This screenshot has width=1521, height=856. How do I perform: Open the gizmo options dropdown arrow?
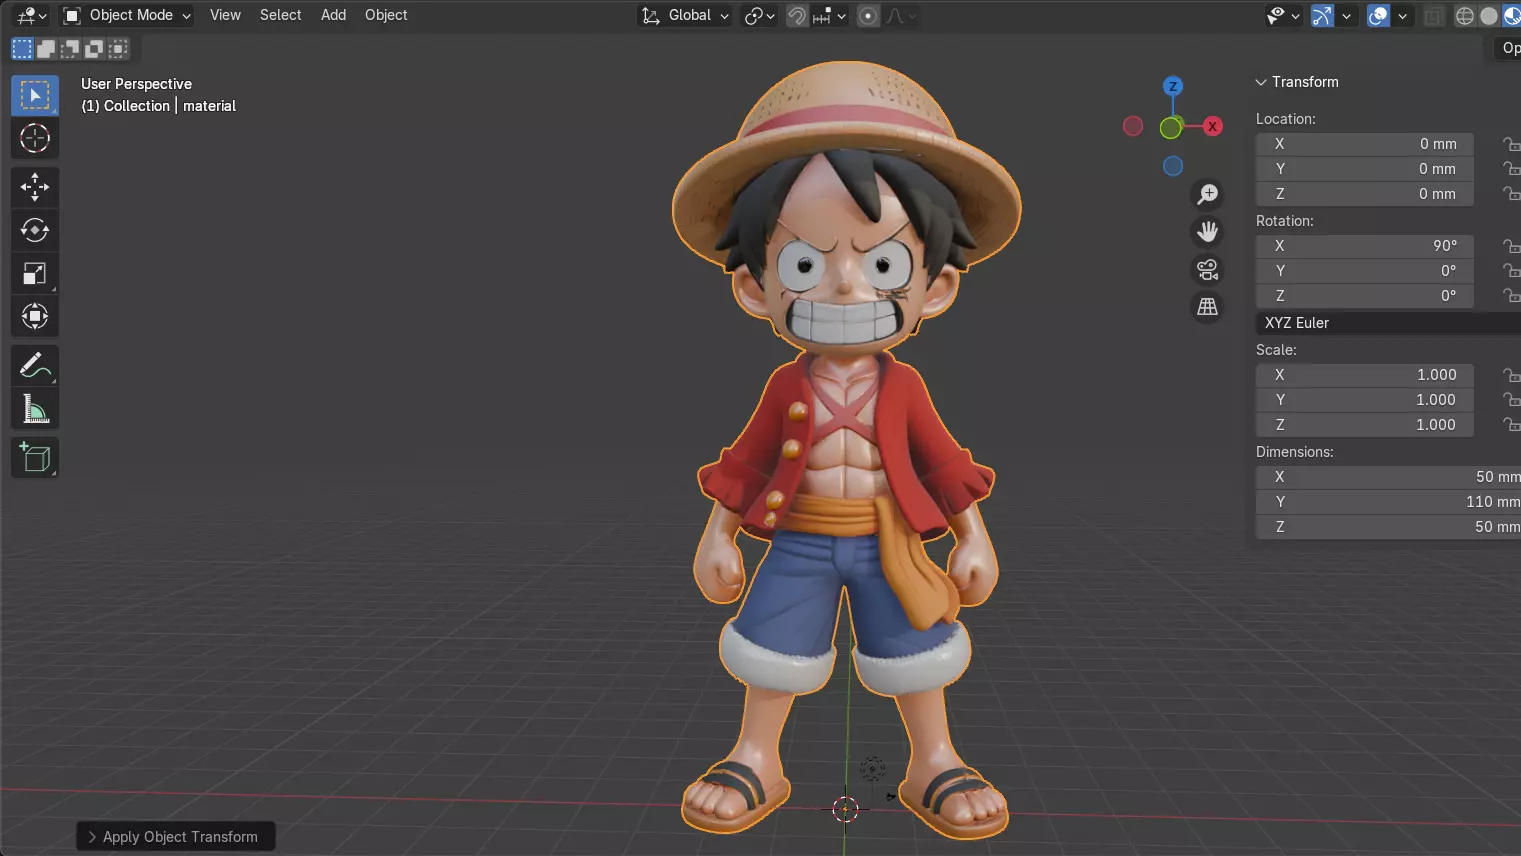(x=1347, y=15)
